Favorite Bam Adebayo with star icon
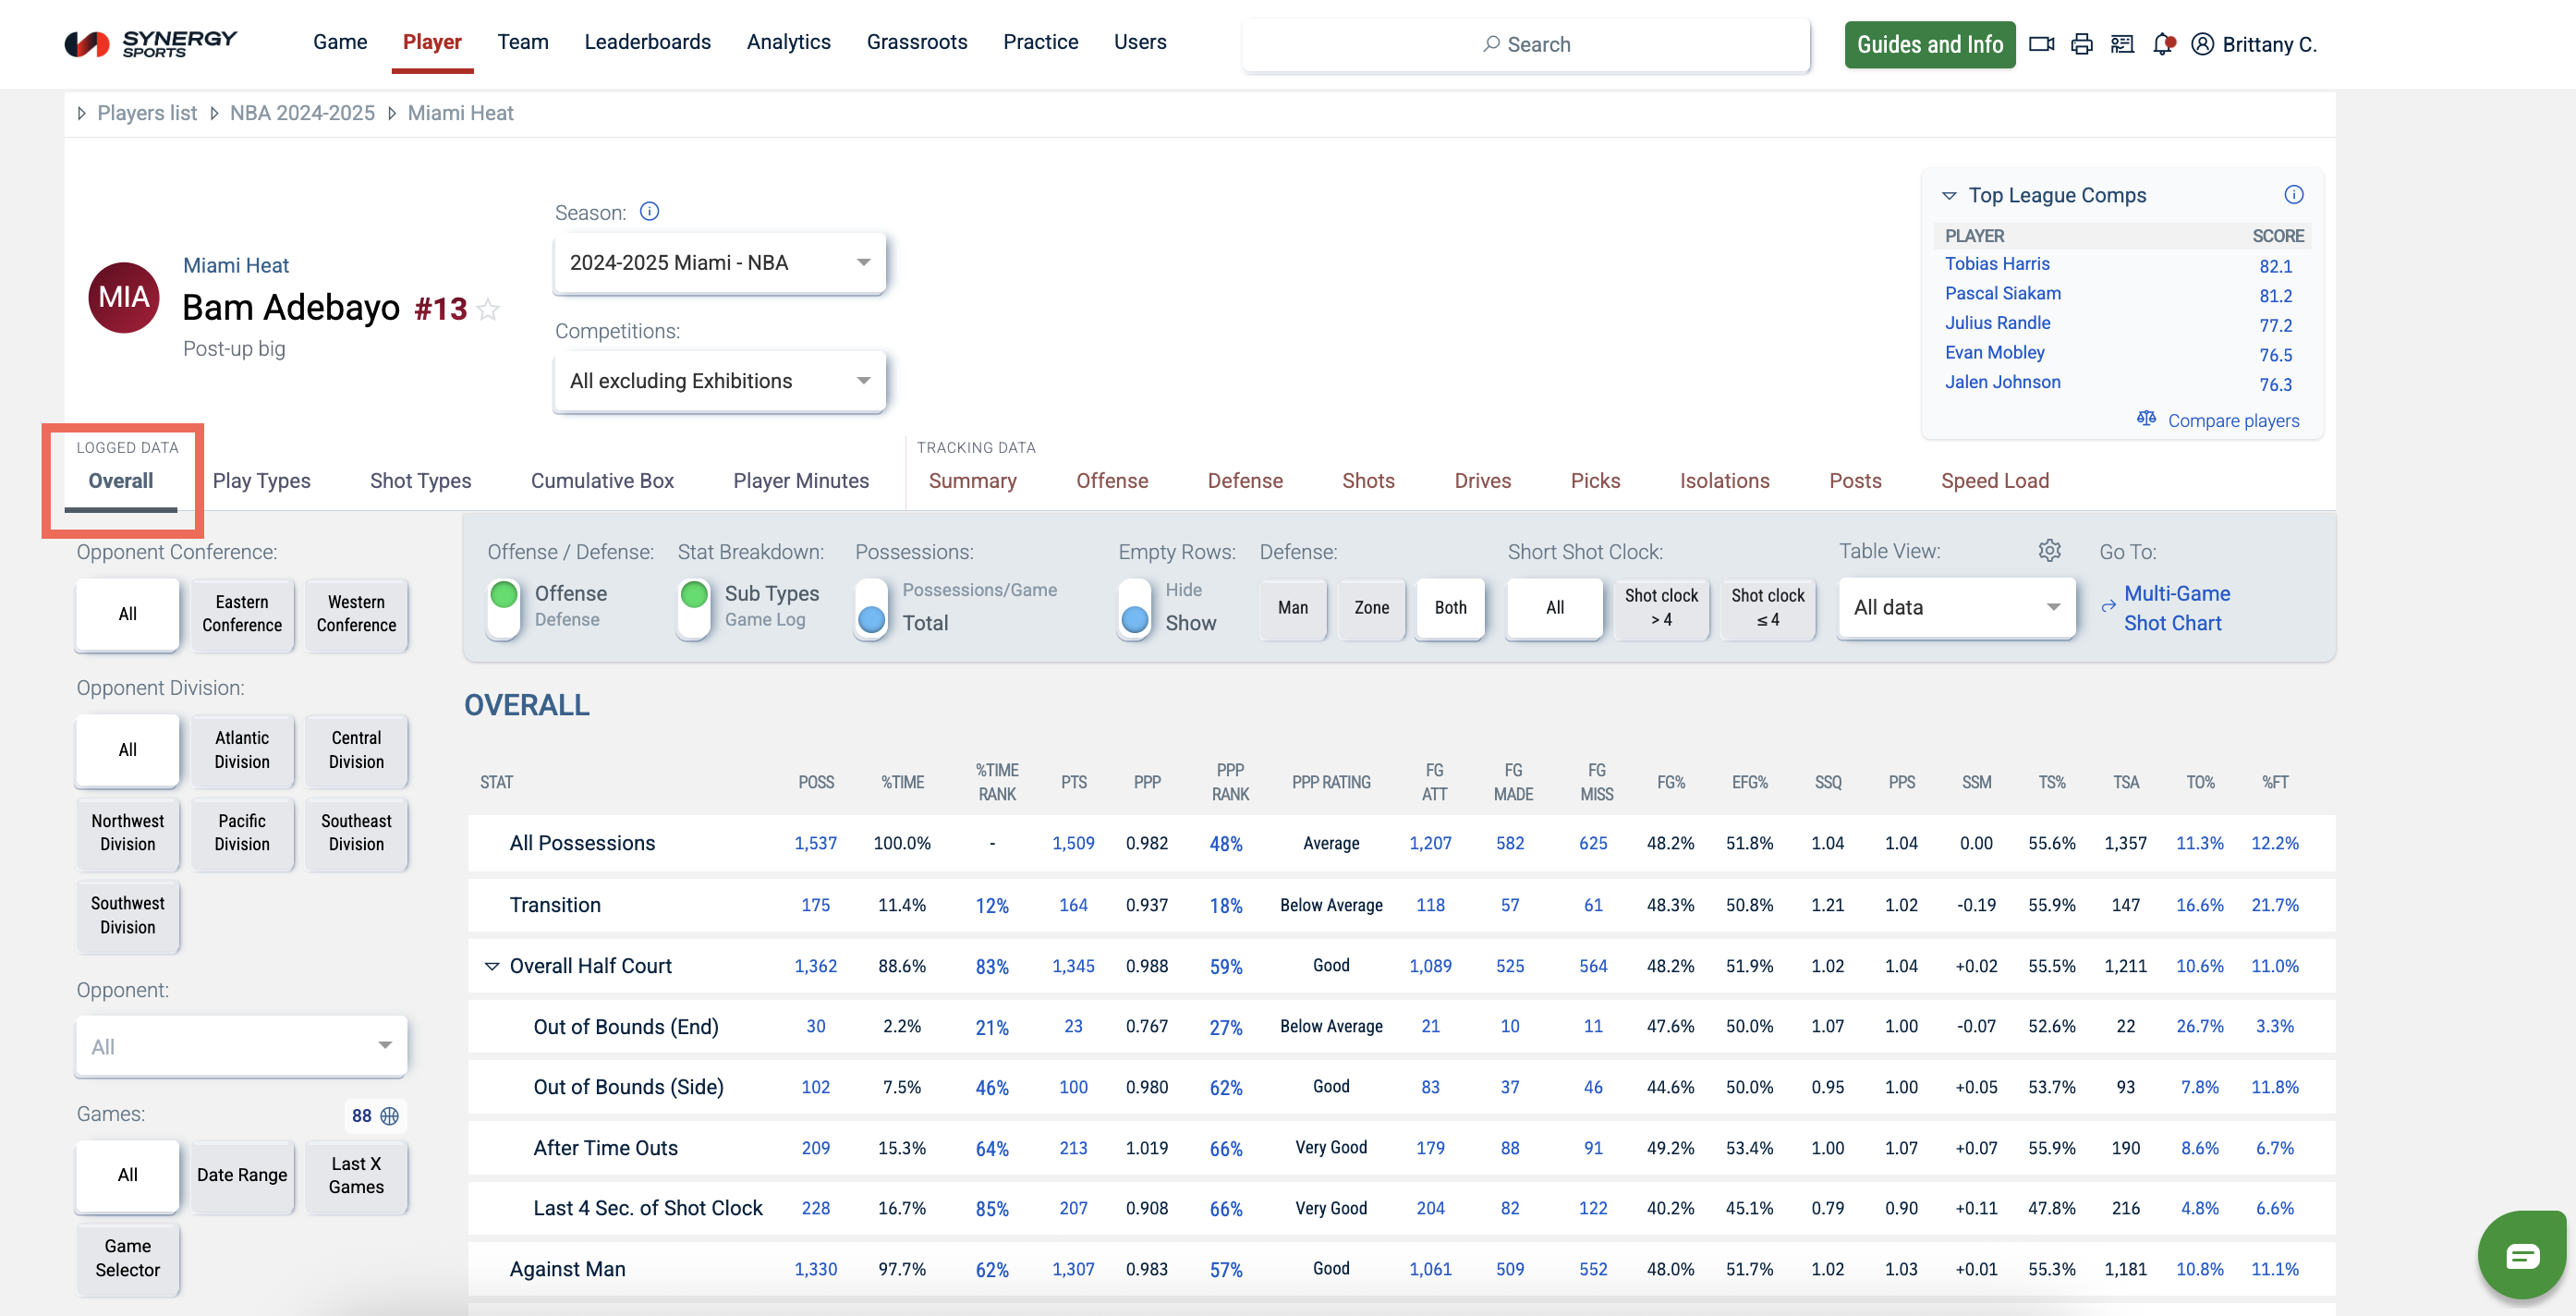The width and height of the screenshot is (2576, 1316). pos(488,309)
